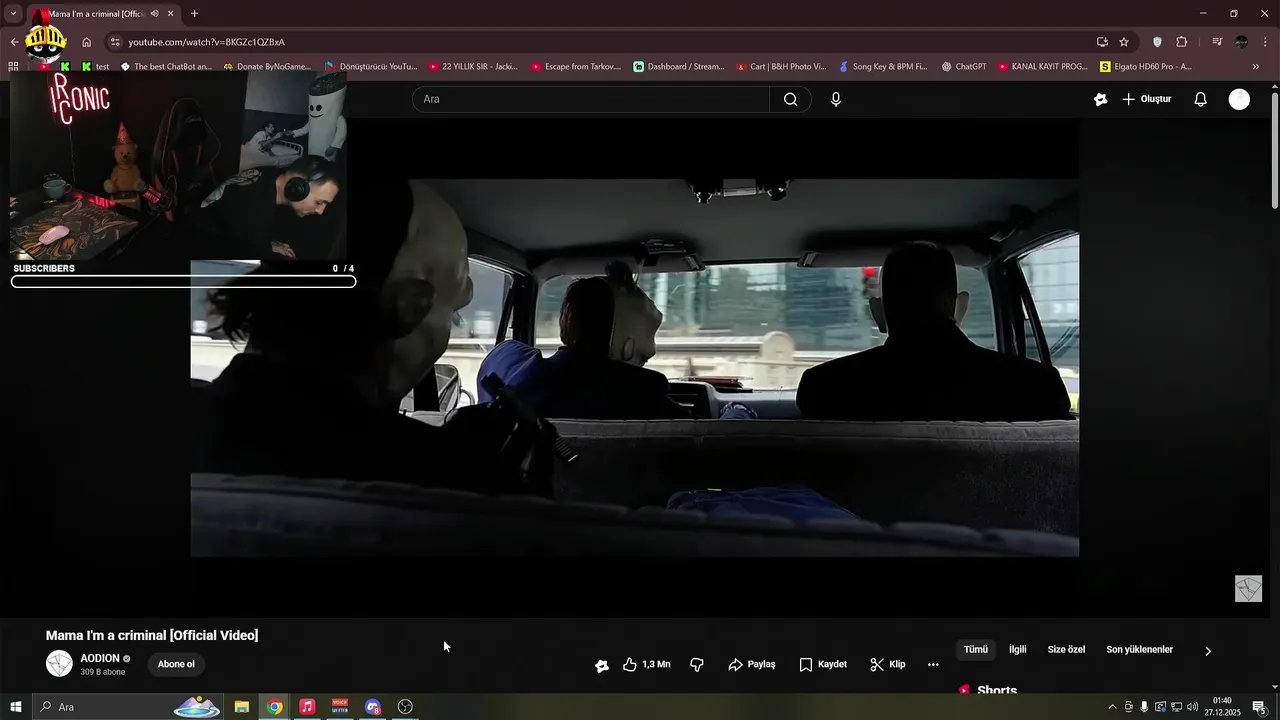
Task: Open the YouTube account avatar menu
Action: 1239,99
